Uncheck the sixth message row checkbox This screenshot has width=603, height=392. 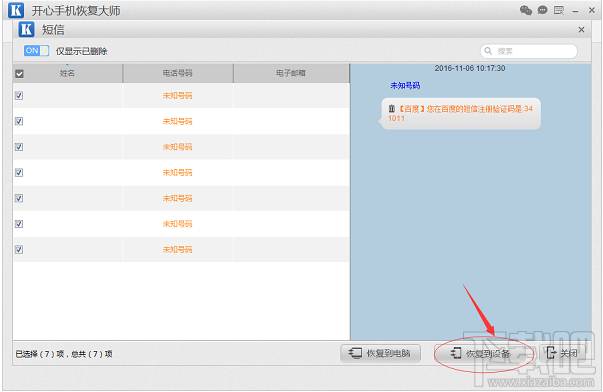coord(19,224)
